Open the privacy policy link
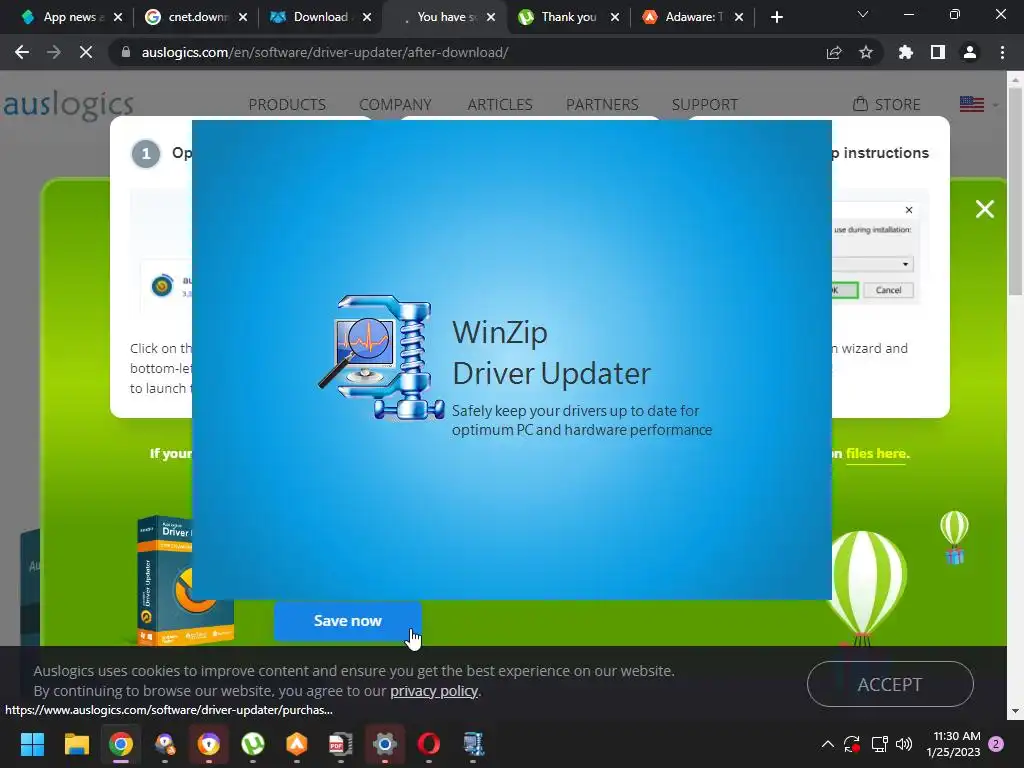 [x=434, y=691]
